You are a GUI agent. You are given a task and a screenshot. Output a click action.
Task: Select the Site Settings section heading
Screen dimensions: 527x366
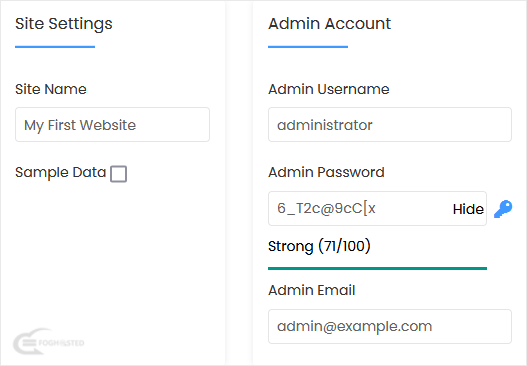point(64,24)
